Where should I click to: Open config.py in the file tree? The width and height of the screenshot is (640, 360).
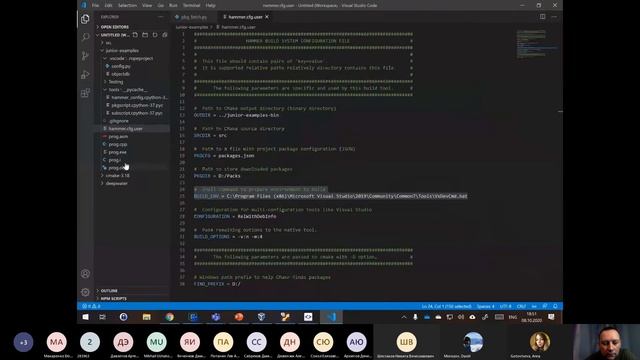pyautogui.click(x=121, y=66)
